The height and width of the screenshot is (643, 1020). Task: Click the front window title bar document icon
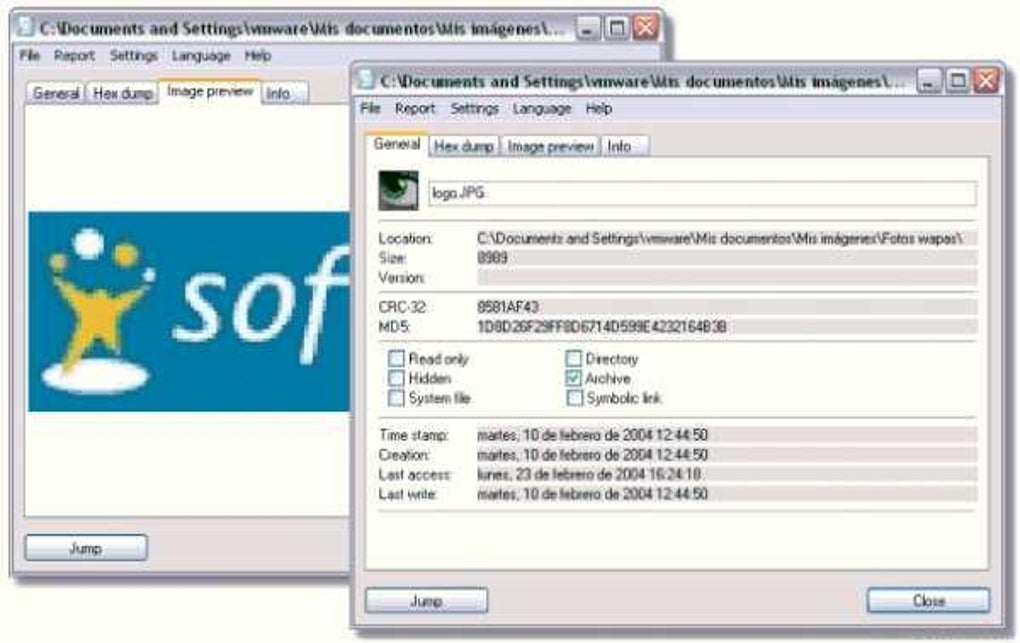tap(367, 80)
